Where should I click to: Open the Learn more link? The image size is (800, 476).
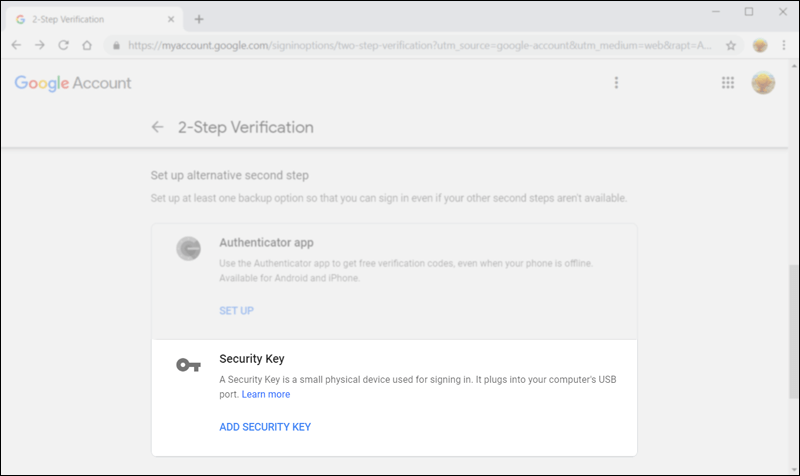266,394
